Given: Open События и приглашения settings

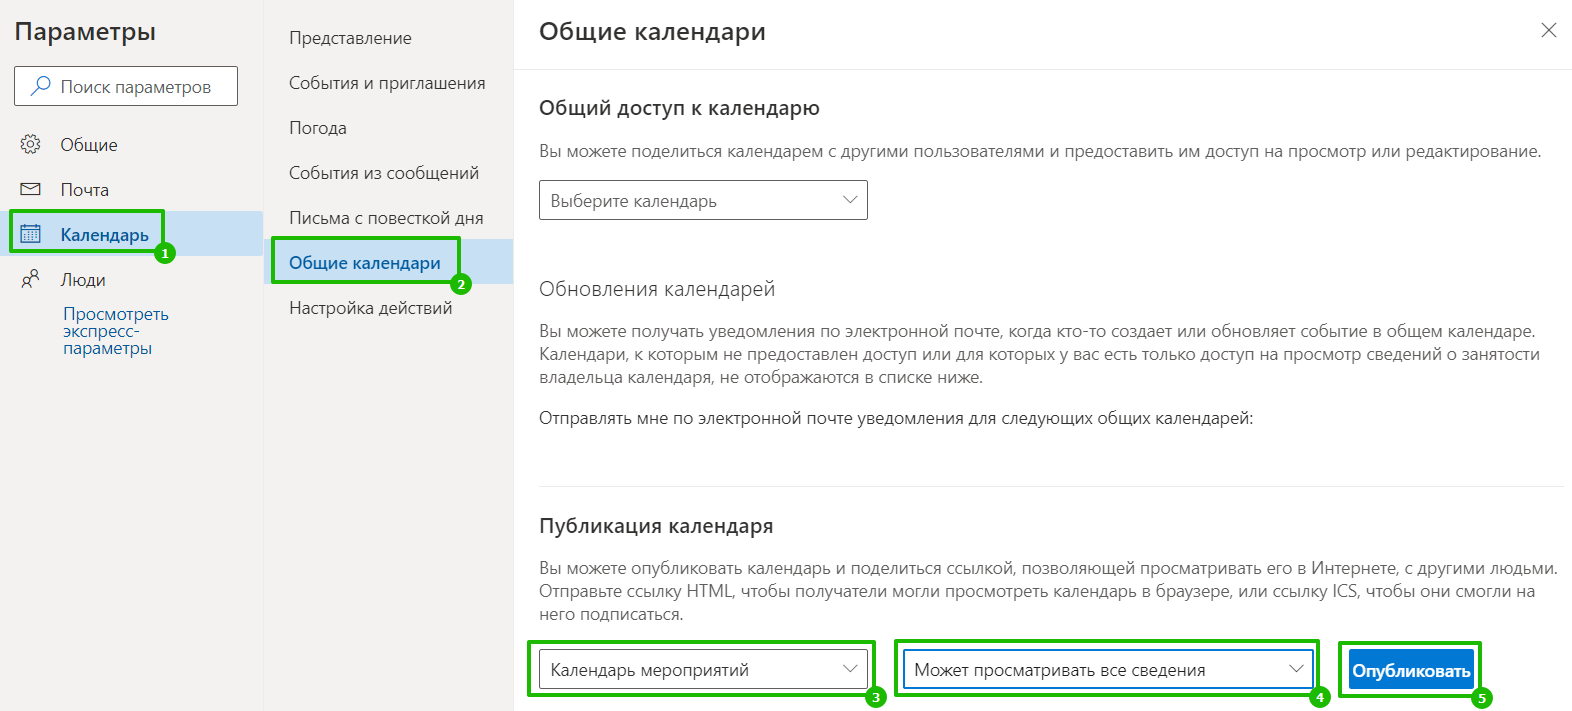Looking at the screenshot, I should point(387,83).
